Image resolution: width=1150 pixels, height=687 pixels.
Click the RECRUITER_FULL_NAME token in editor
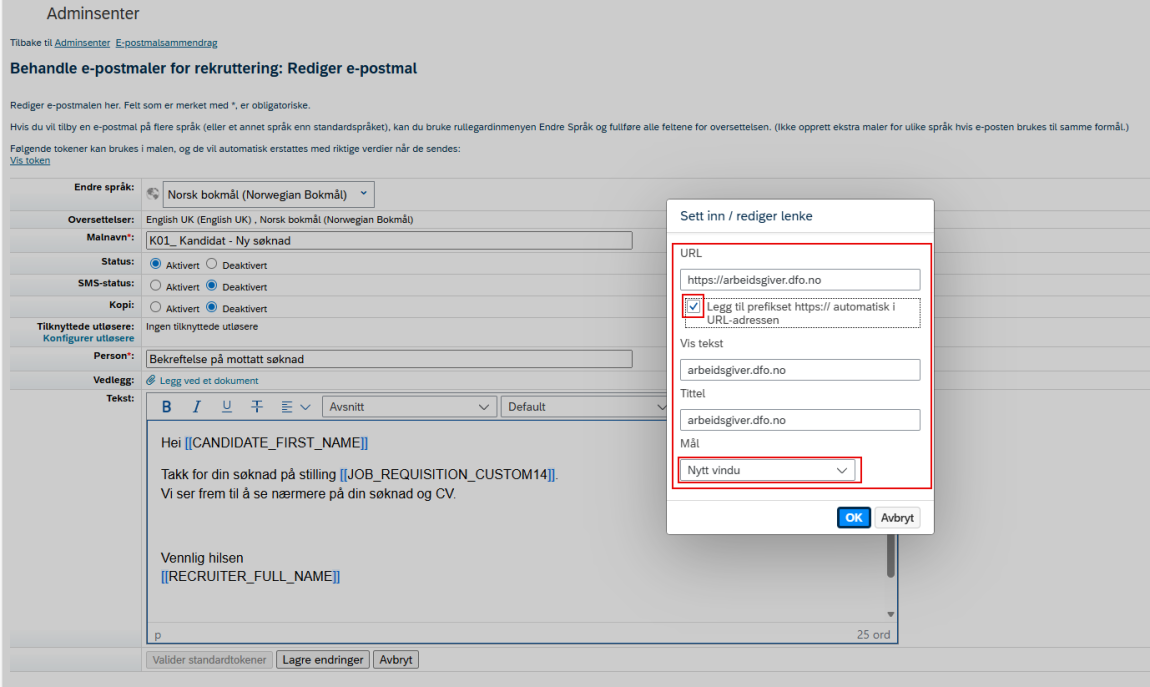coord(250,576)
